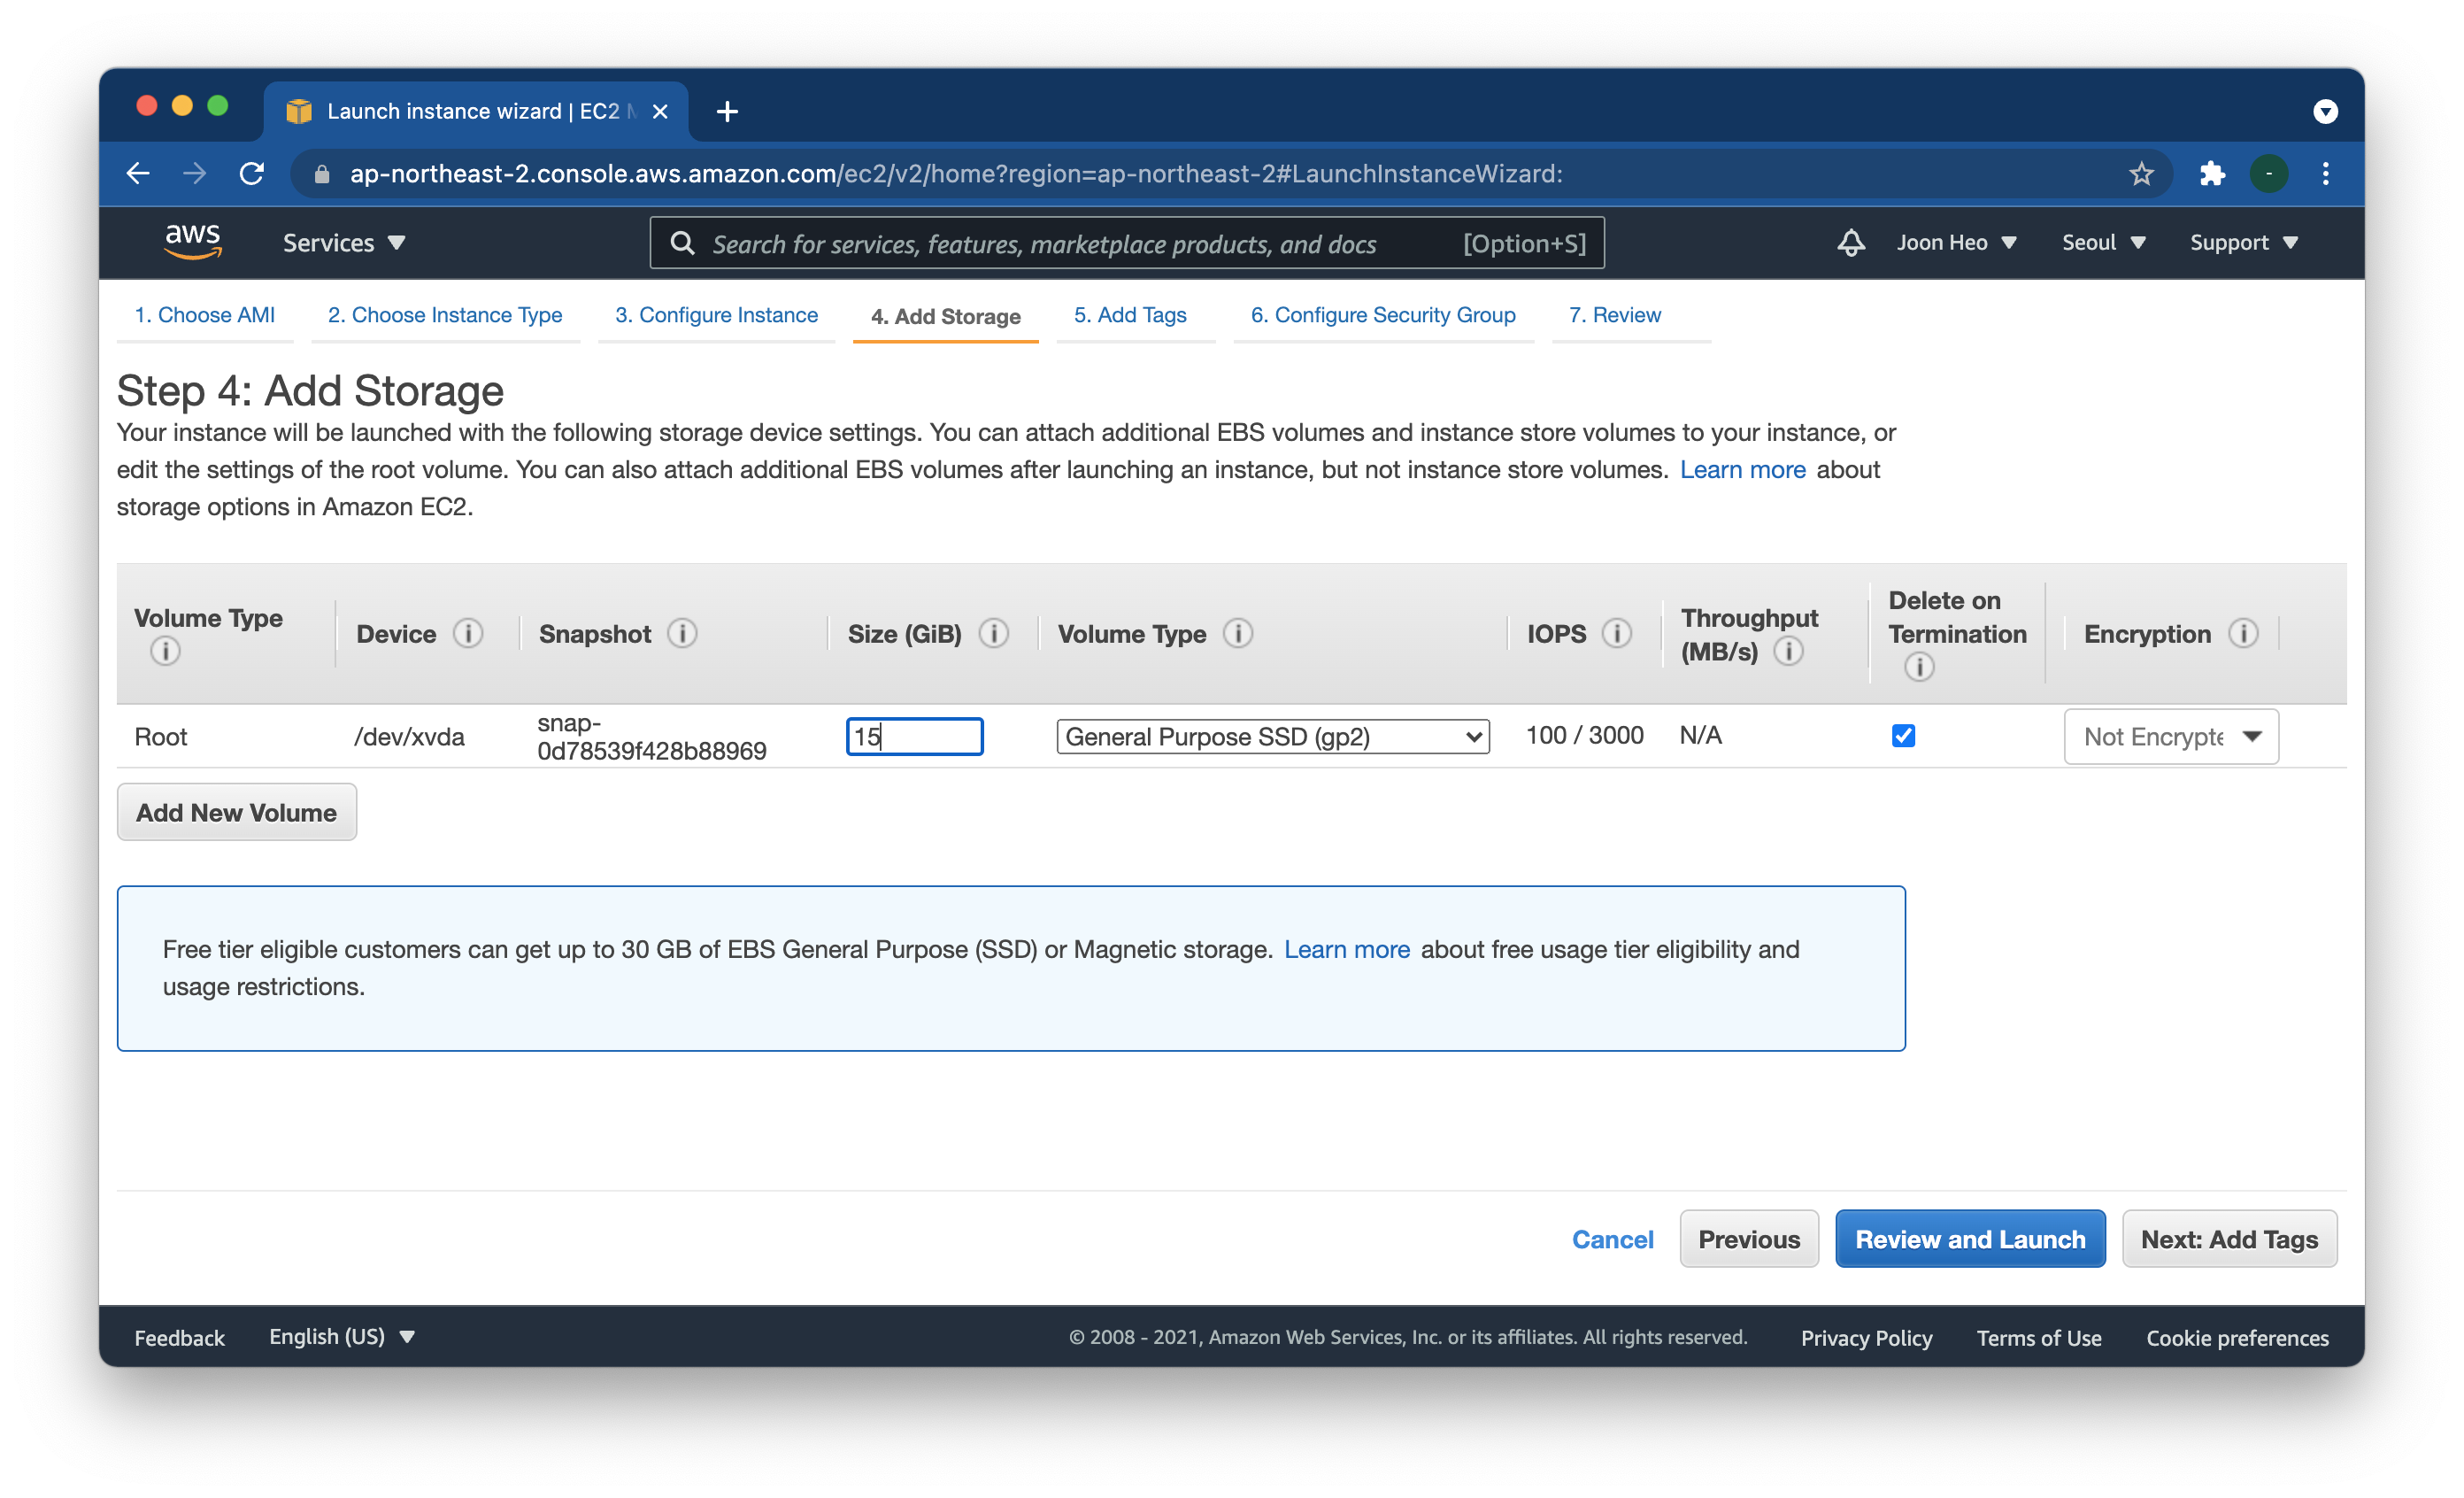Open the General Purpose SSD volume type dropdown

point(1272,737)
